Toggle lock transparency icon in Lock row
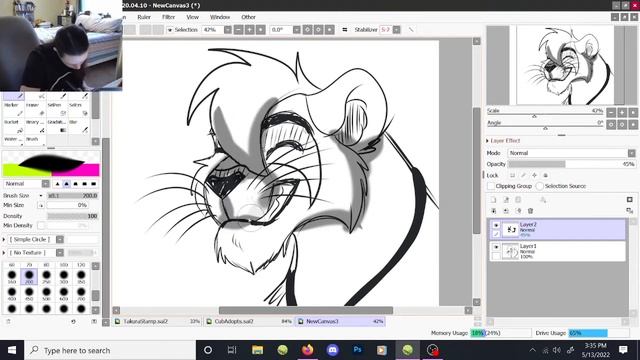 click(512, 175)
